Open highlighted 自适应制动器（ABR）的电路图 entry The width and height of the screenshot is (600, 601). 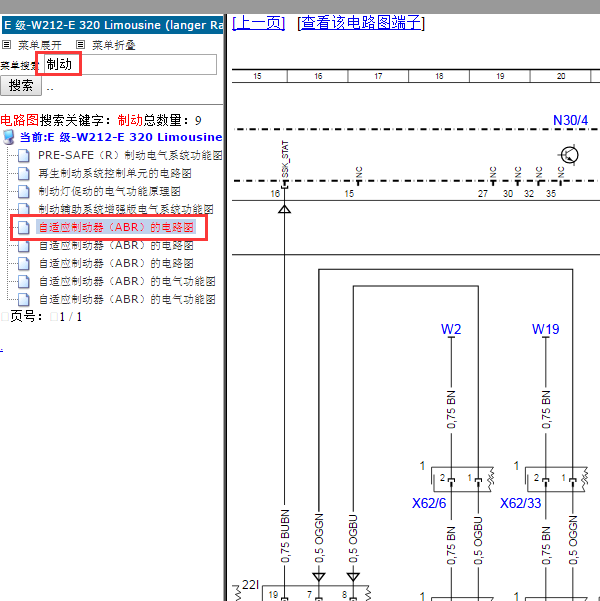tap(115, 228)
